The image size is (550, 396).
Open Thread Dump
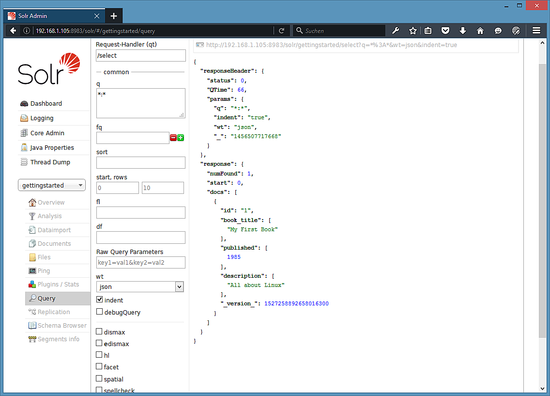(x=45, y=162)
